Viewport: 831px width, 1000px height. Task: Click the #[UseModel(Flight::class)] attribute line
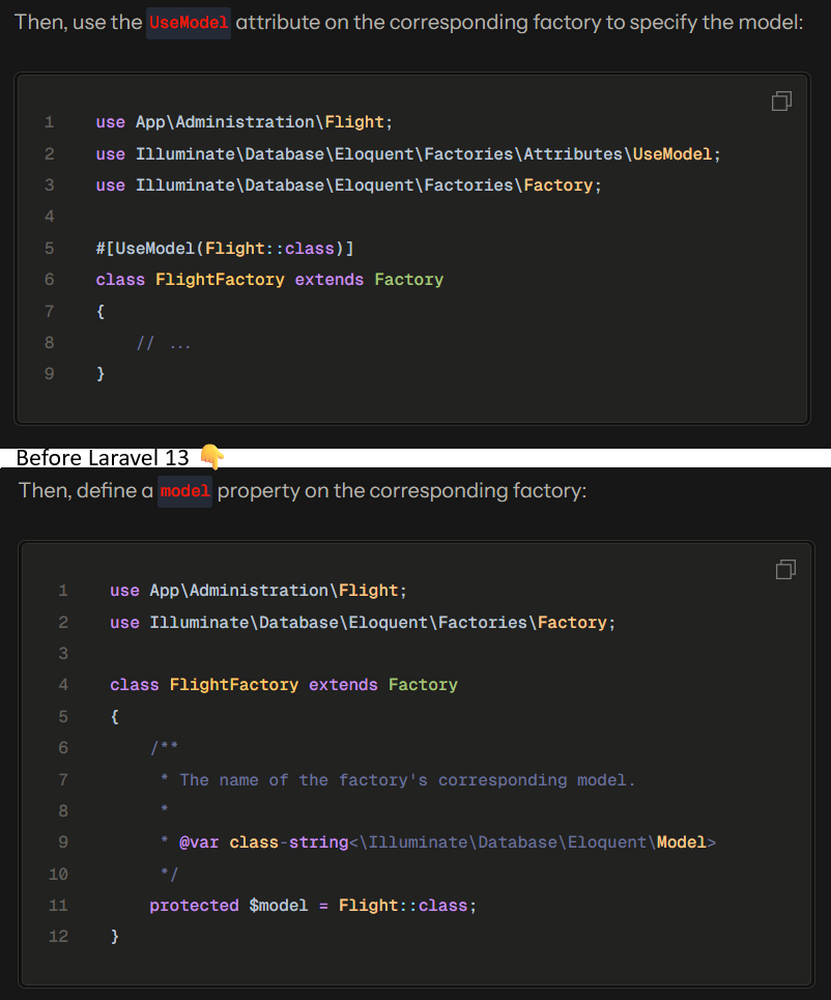(224, 248)
